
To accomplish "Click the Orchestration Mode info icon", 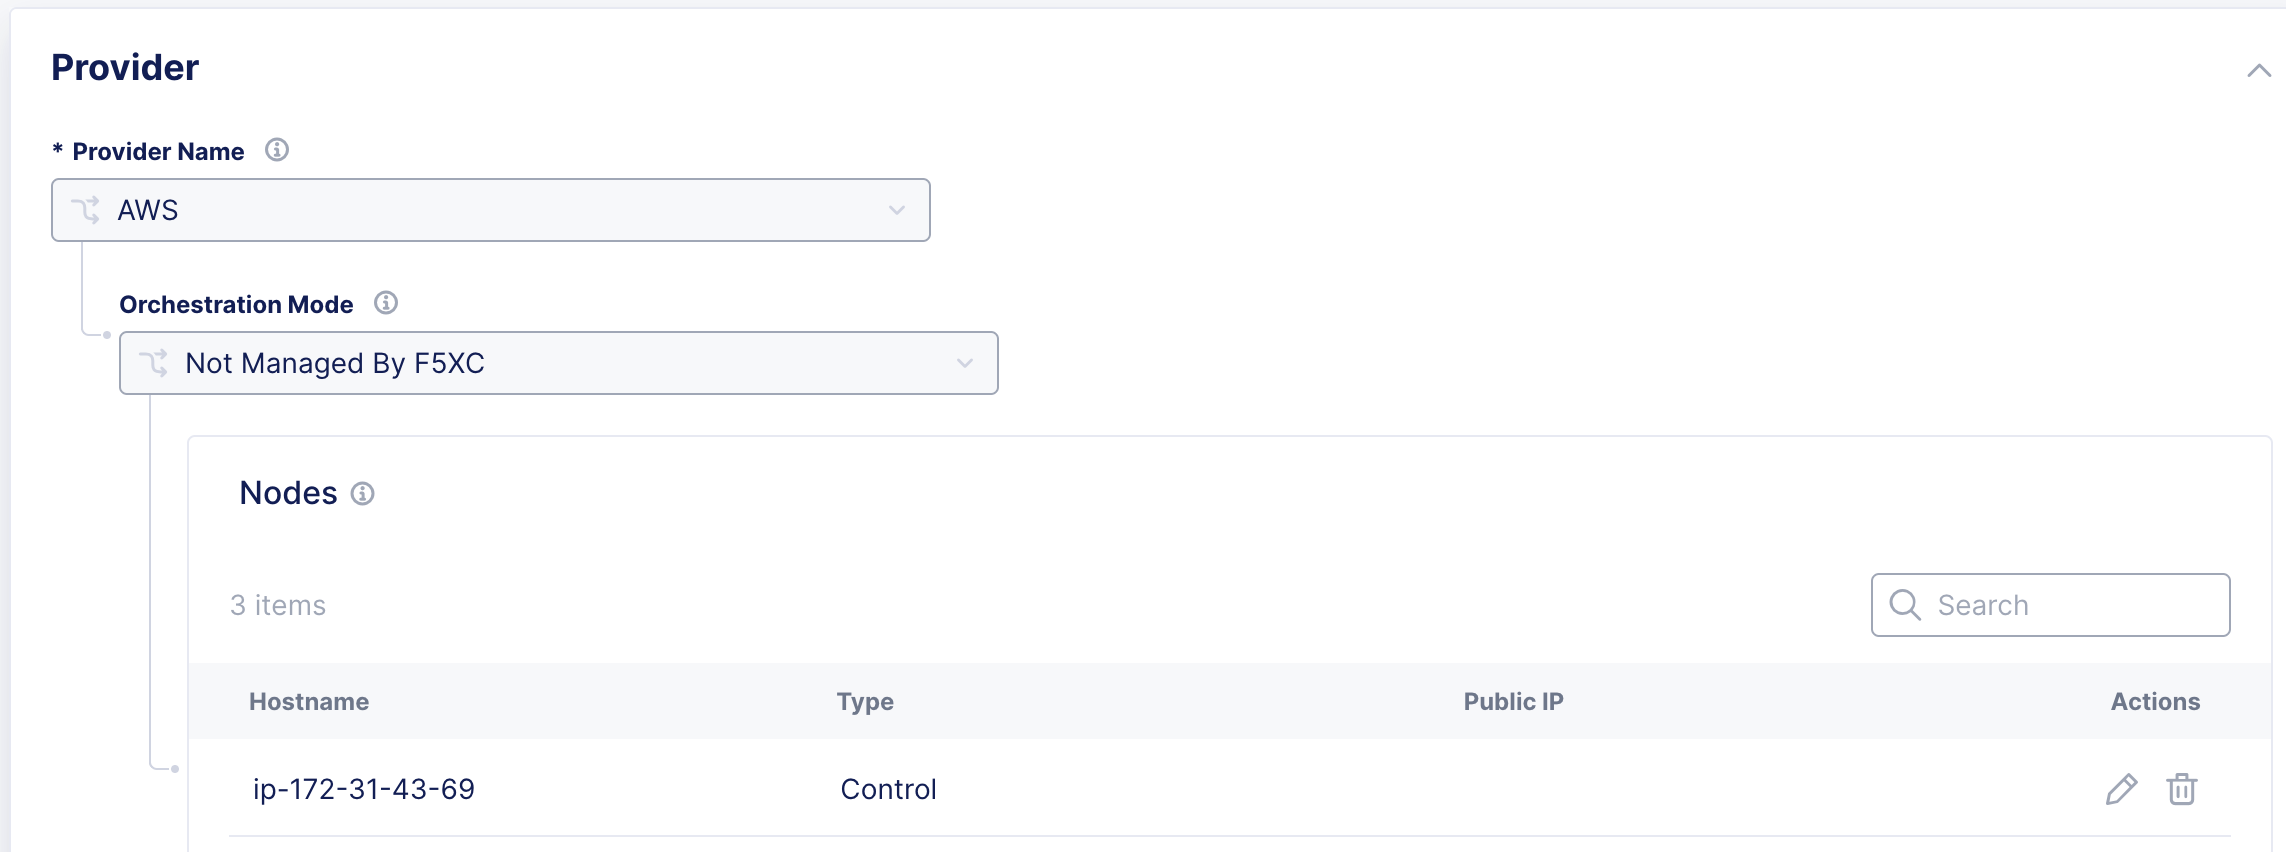I will point(387,303).
